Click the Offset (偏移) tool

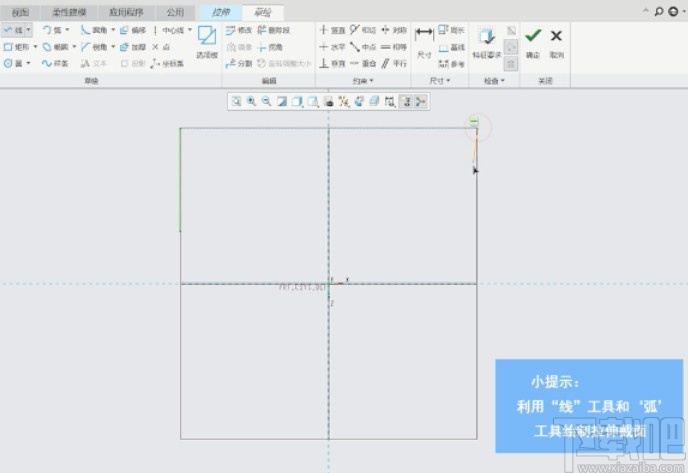133,30
